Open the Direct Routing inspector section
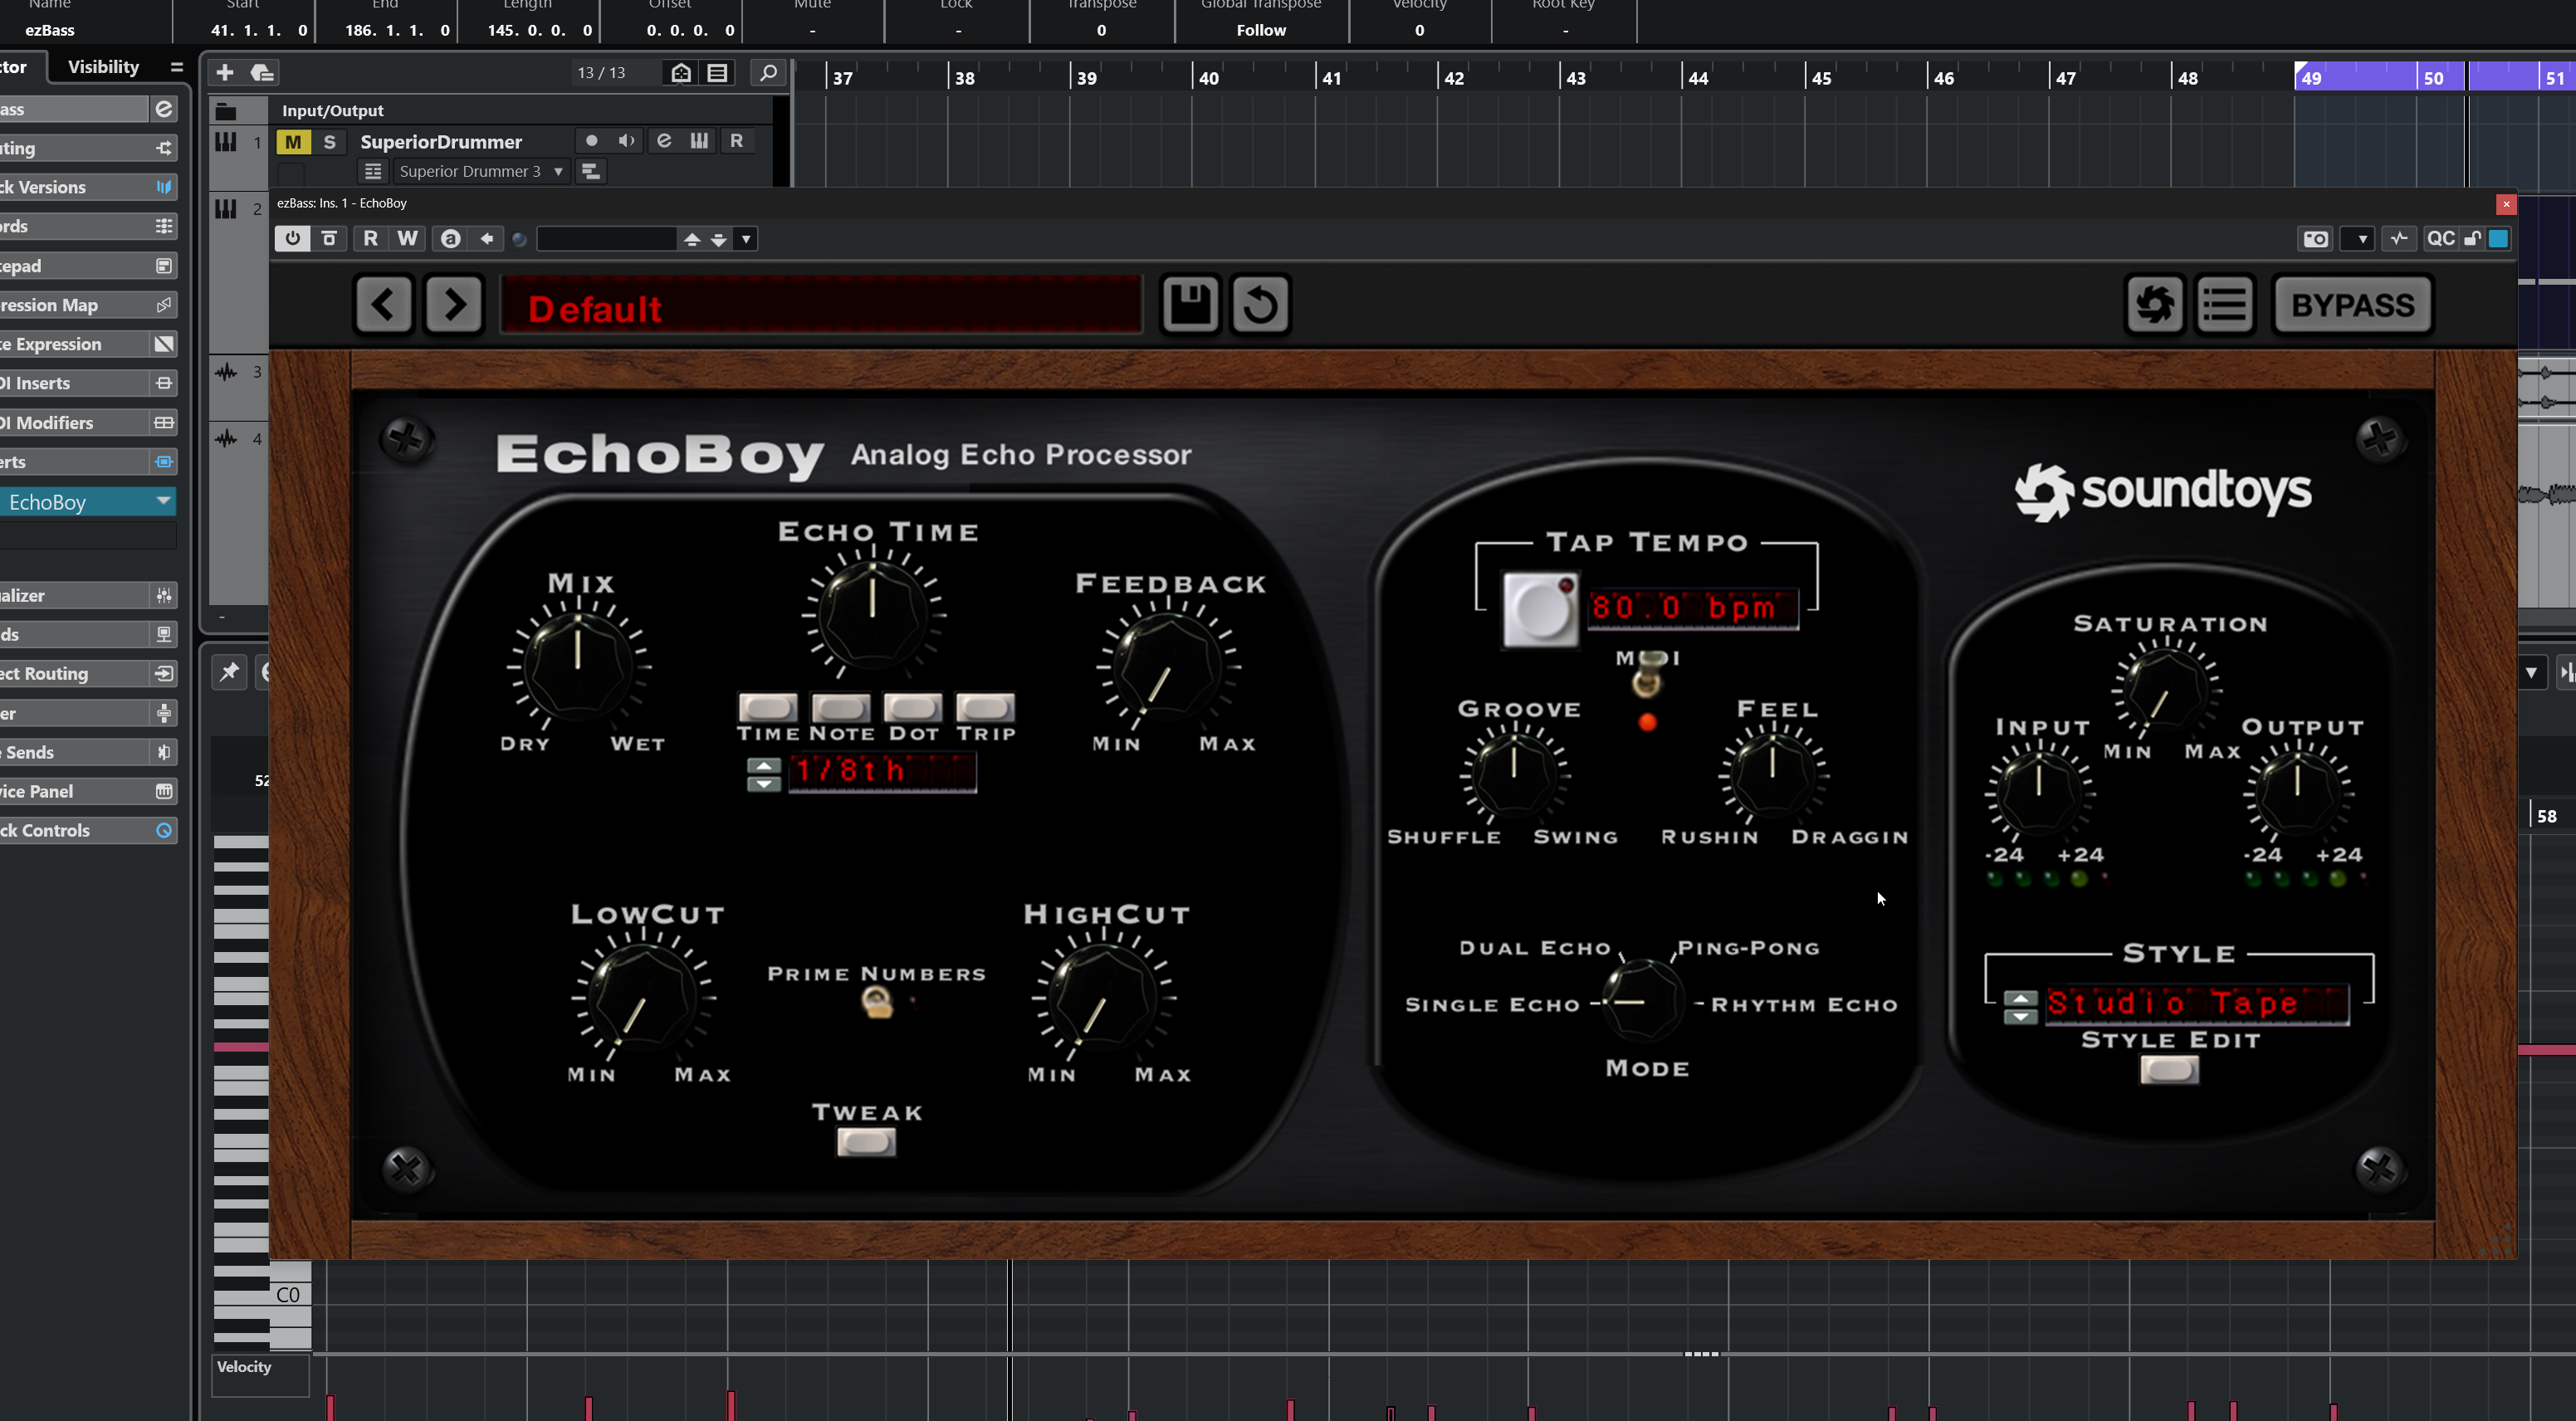 coord(88,673)
